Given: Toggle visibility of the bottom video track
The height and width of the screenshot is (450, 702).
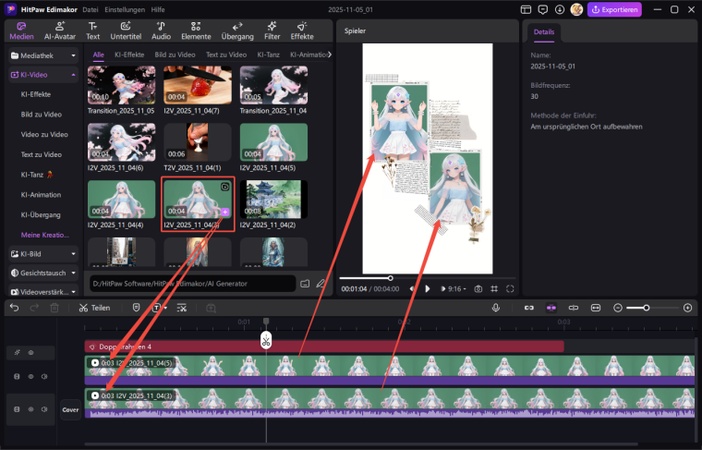Looking at the screenshot, I should tap(31, 409).
